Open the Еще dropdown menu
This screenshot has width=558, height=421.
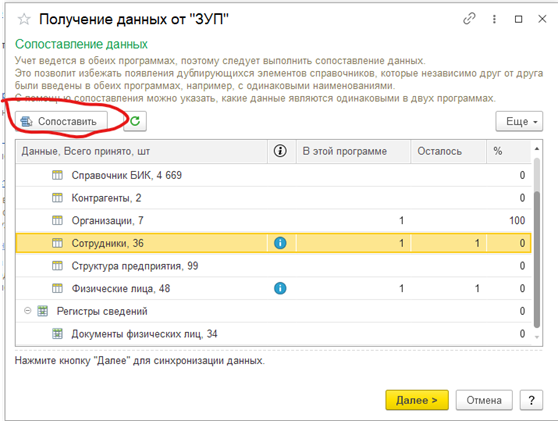click(x=519, y=121)
